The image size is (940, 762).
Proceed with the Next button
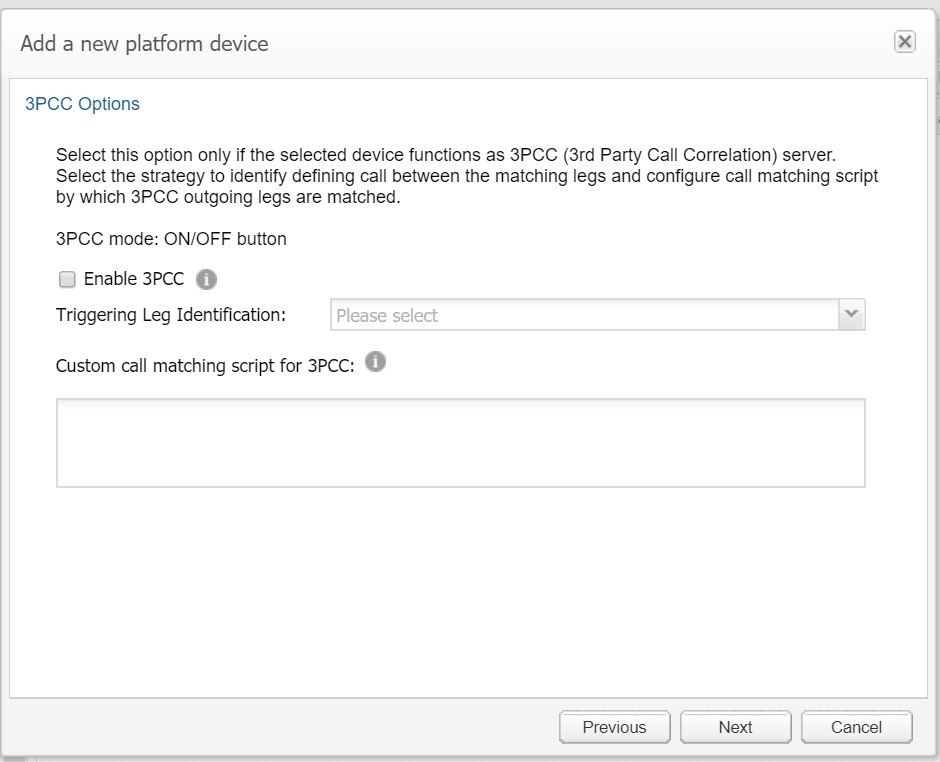pyautogui.click(x=735, y=727)
